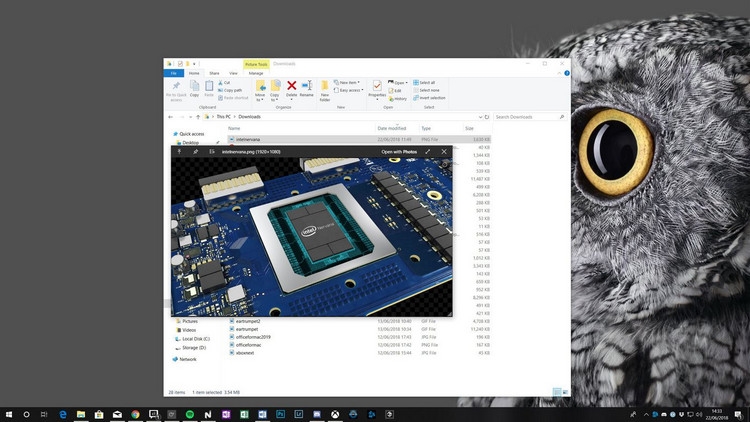
Task: Click the red Delete icon in ribbon
Action: point(291,89)
